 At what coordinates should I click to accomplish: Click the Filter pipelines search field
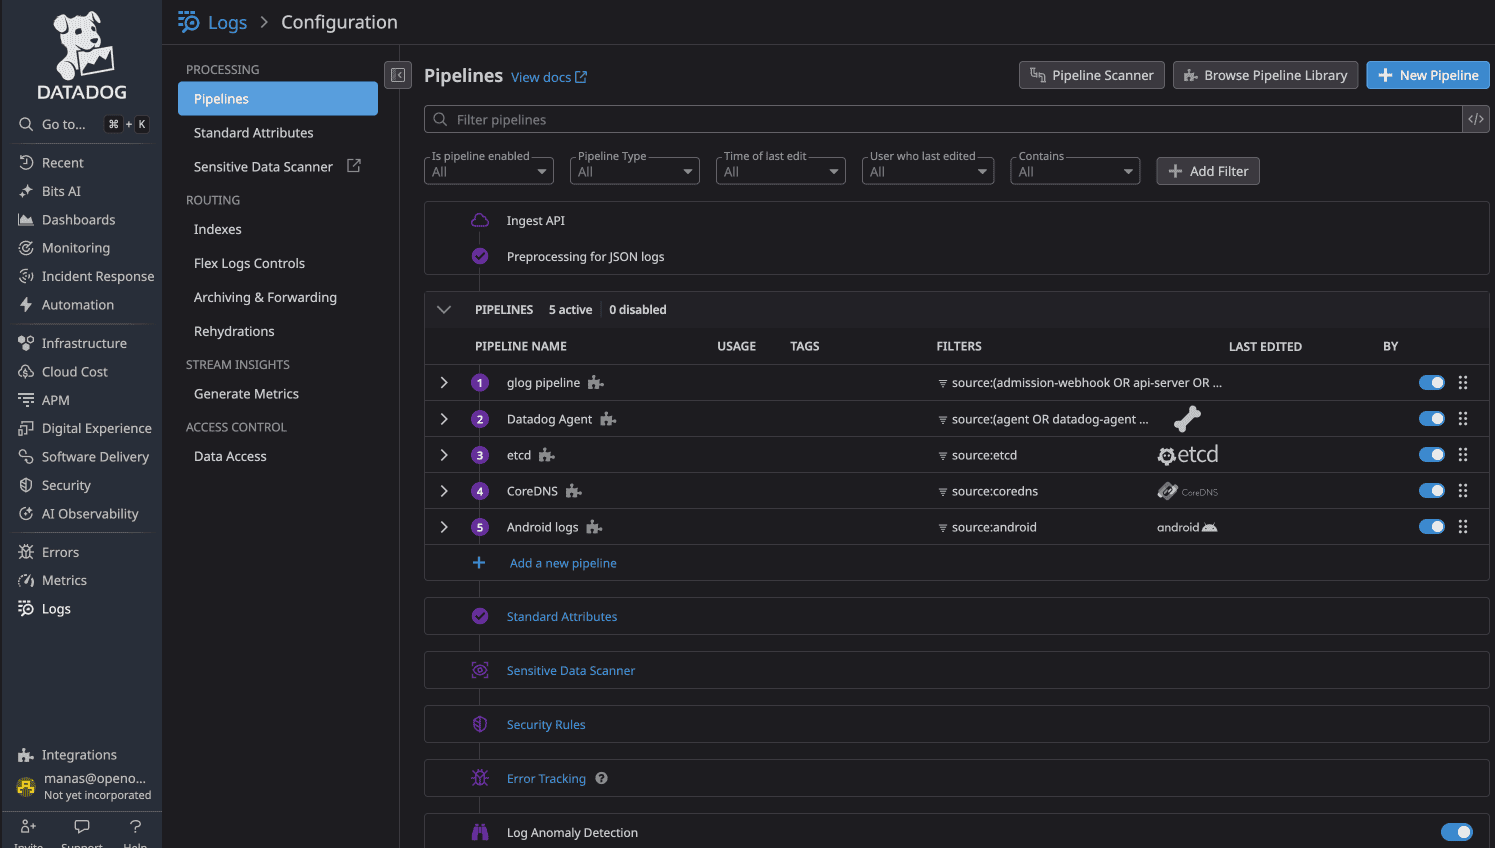(900, 119)
